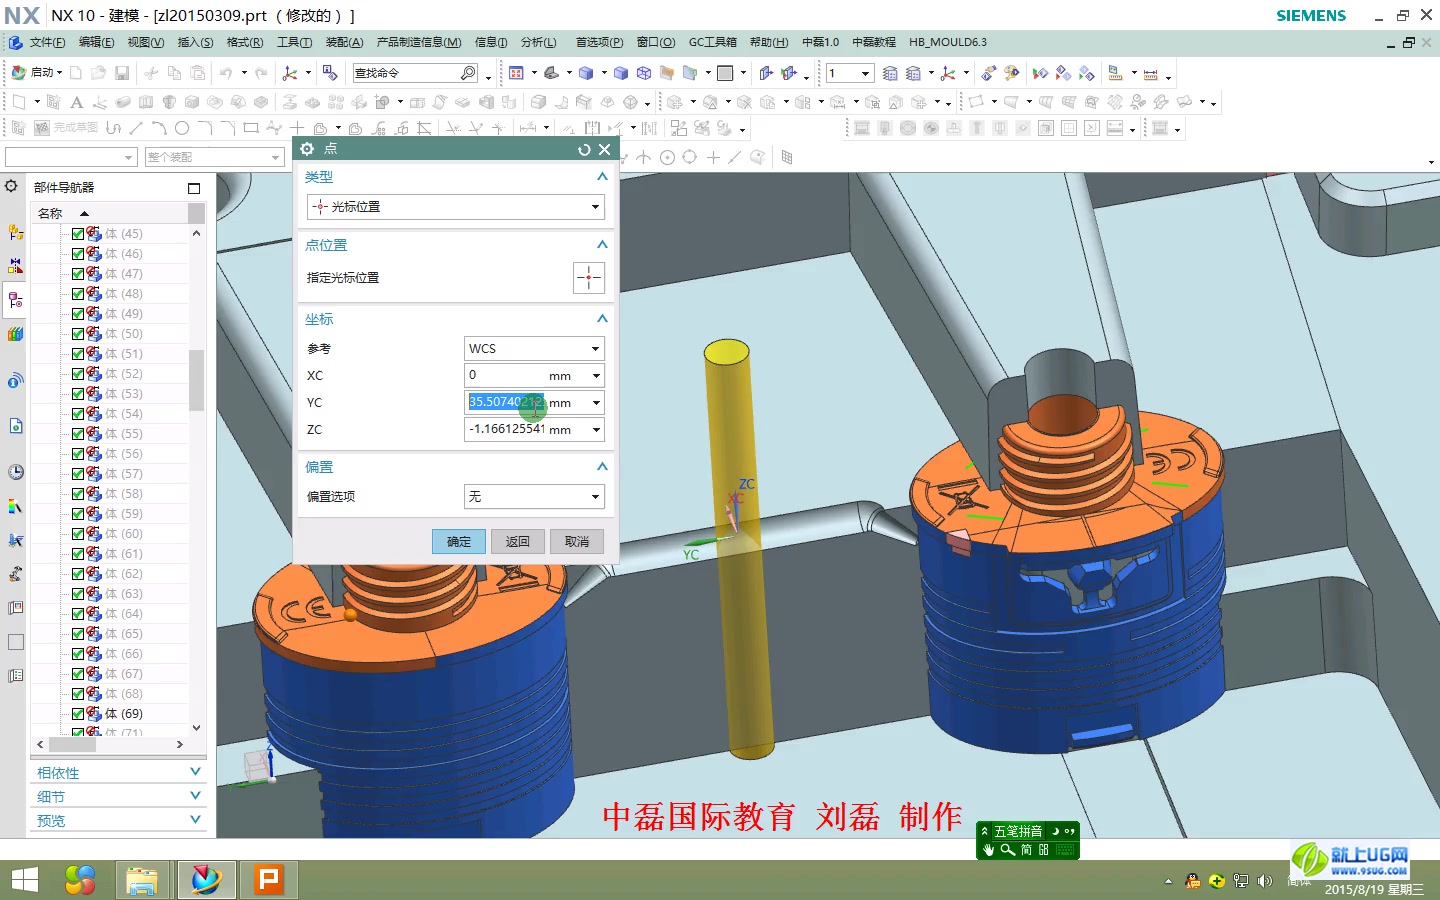Click the WCS orientation axes icon in main toolbar
Image resolution: width=1440 pixels, height=900 pixels.
(x=290, y=73)
